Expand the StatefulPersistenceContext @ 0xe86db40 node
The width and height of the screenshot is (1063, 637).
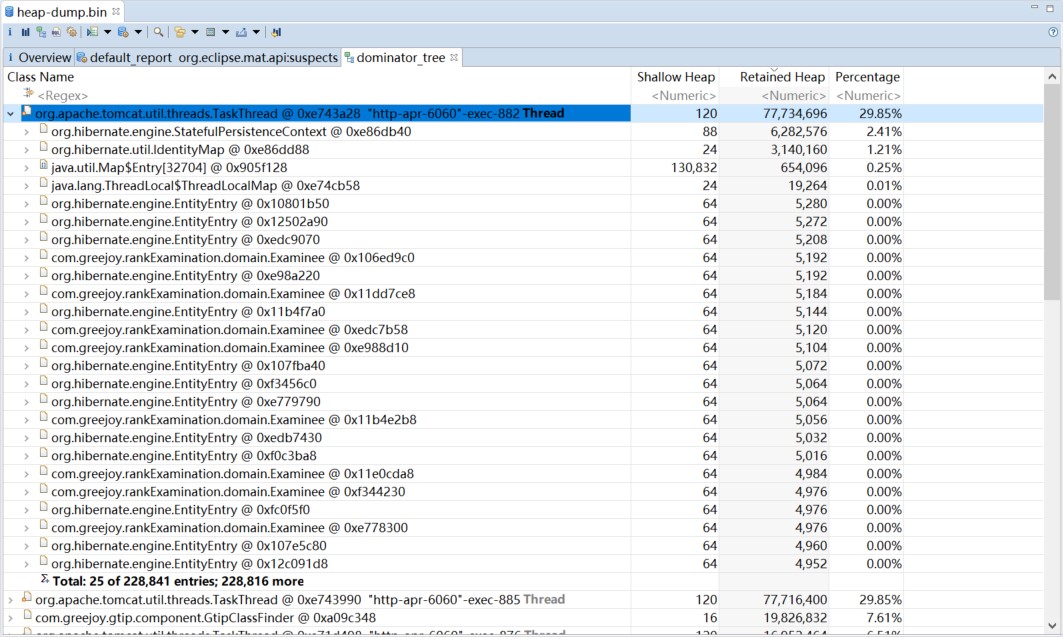(x=26, y=131)
